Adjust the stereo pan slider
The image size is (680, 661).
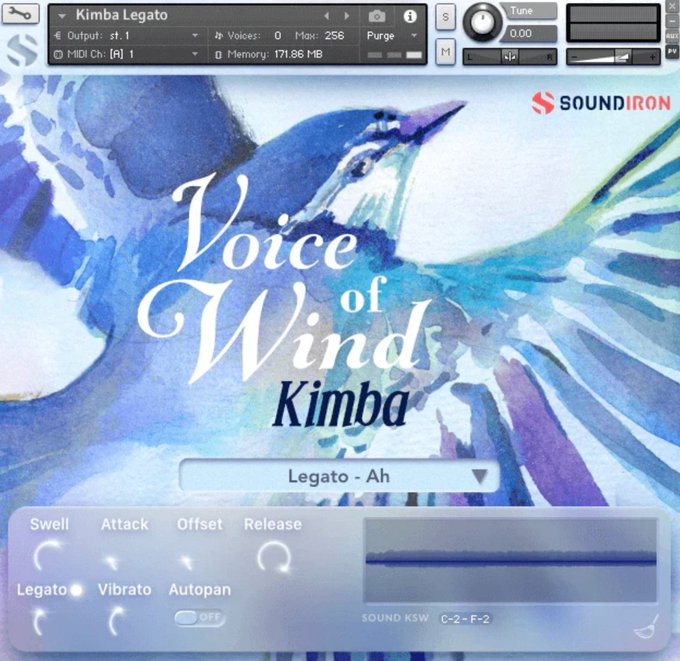510,57
